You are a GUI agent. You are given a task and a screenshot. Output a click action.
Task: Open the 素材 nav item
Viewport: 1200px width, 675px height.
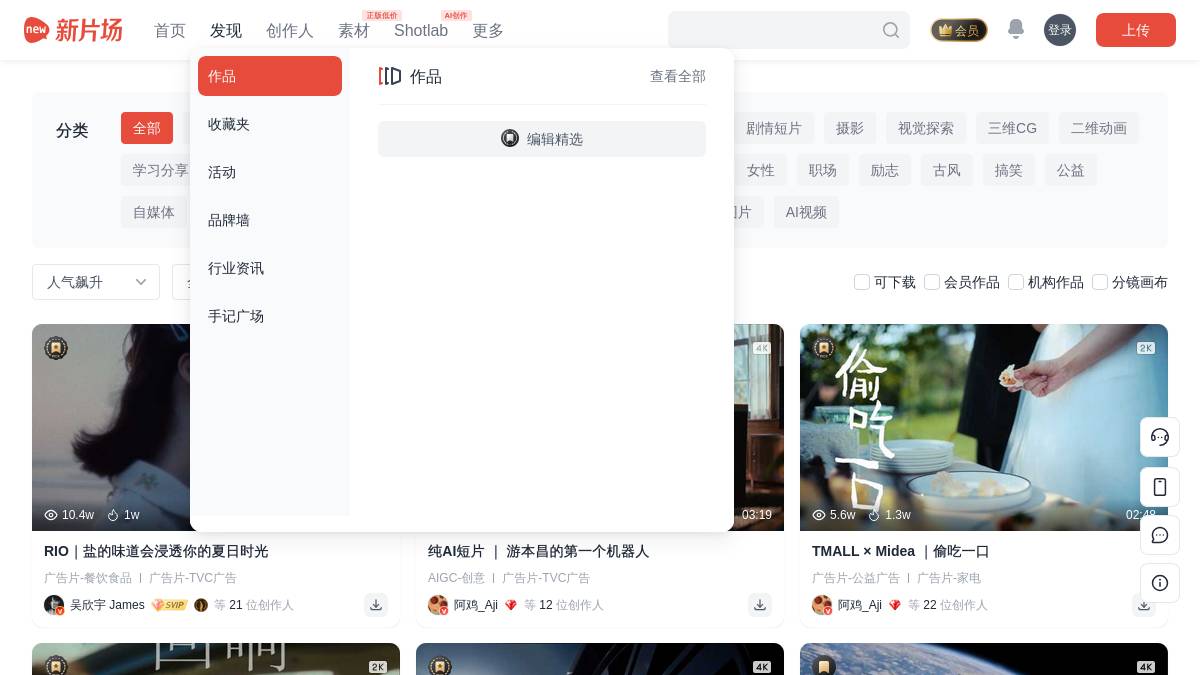[x=354, y=31]
